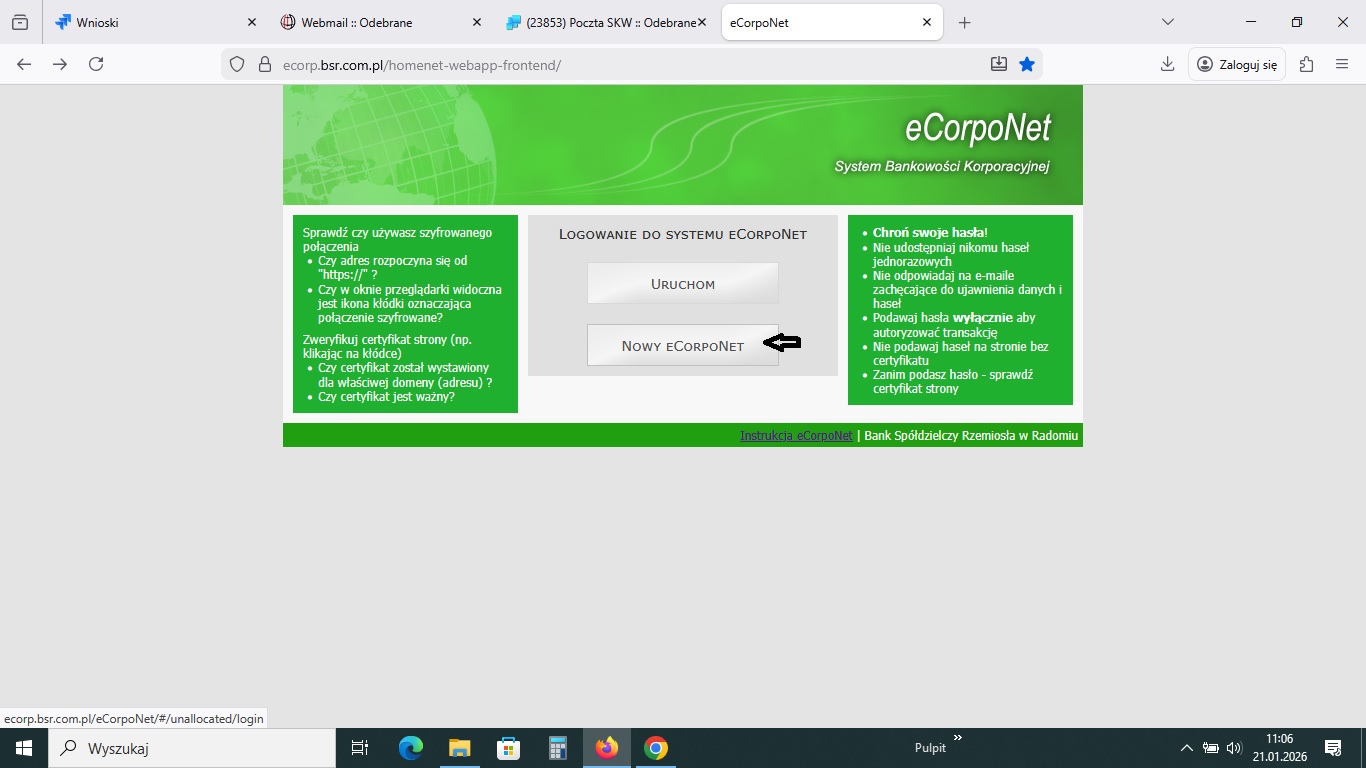Open the Nowy eCorpoNet button
The image size is (1366, 768).
pos(683,346)
